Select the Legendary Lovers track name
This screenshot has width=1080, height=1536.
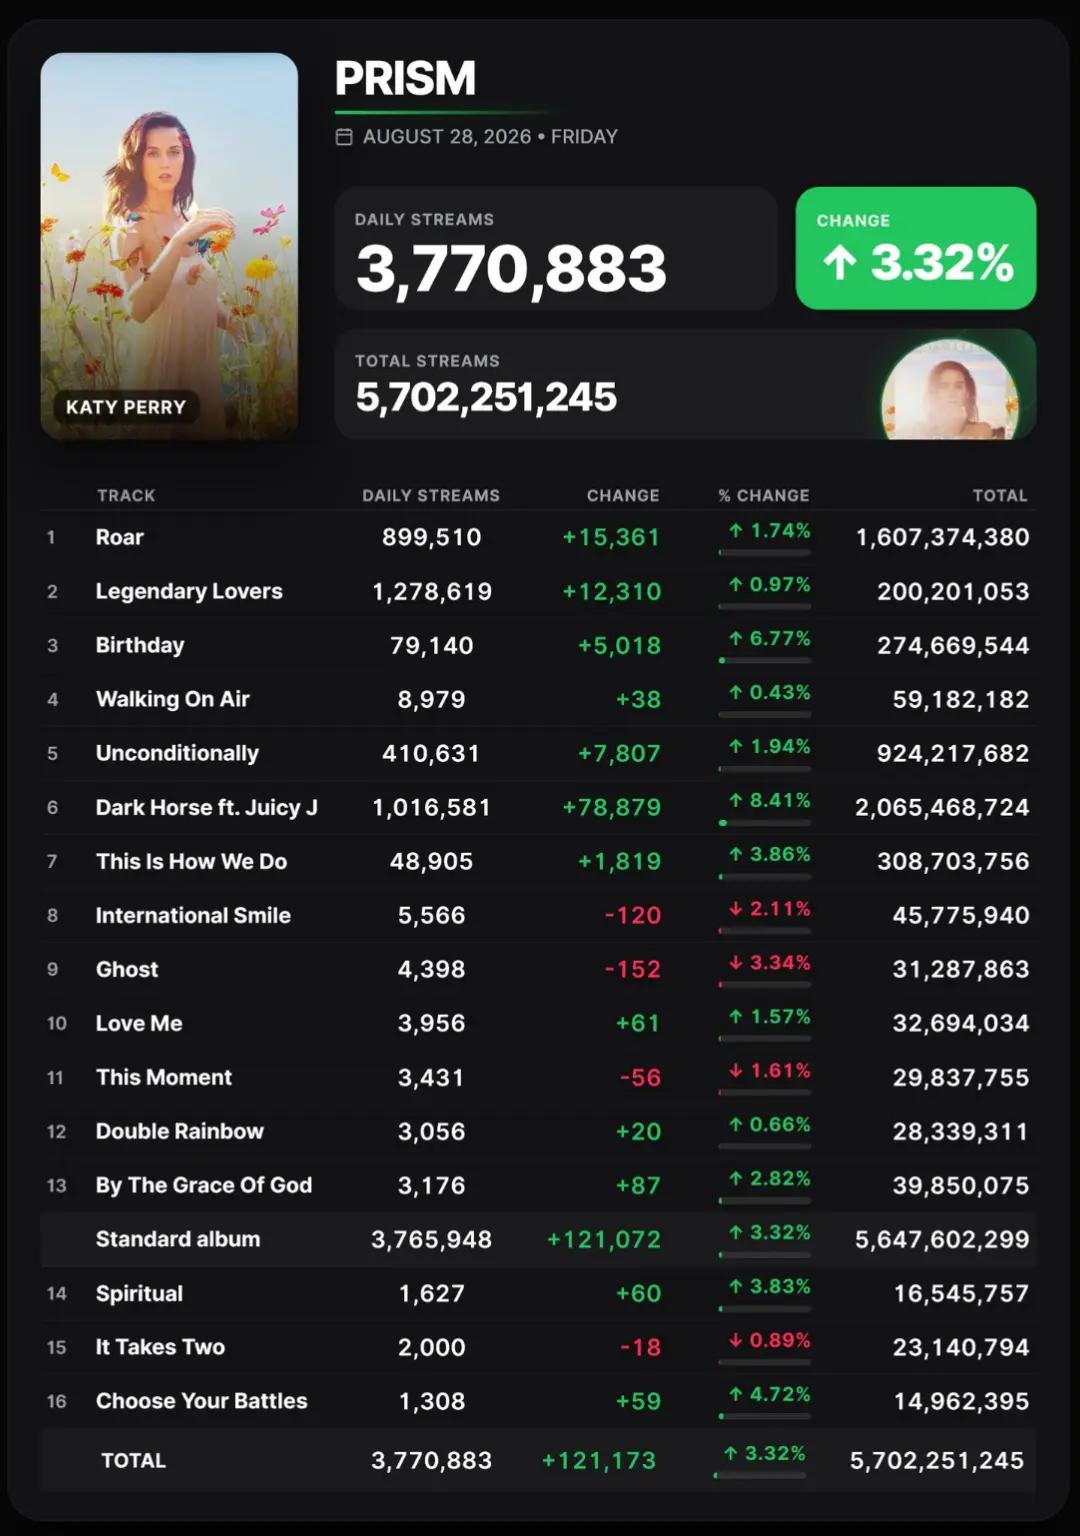coord(189,591)
